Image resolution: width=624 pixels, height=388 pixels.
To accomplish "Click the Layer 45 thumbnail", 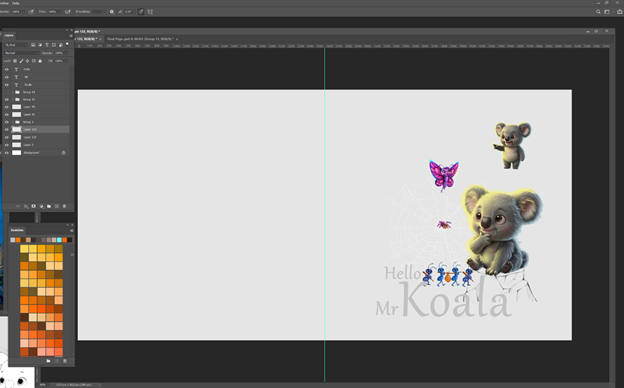I will [x=17, y=115].
